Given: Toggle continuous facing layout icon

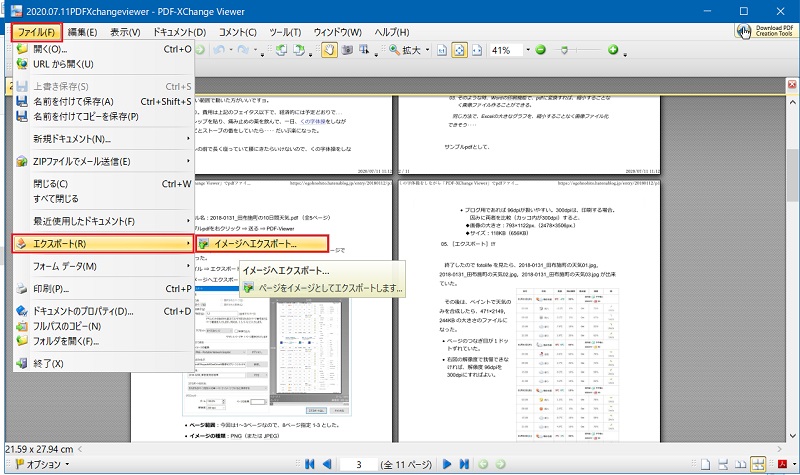Looking at the screenshot, I should click(758, 464).
